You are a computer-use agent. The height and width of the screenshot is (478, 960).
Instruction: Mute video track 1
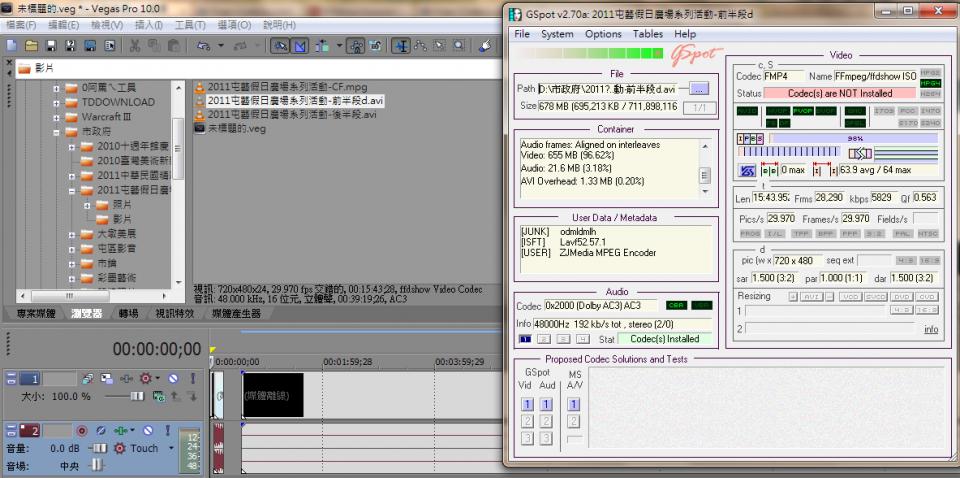173,379
